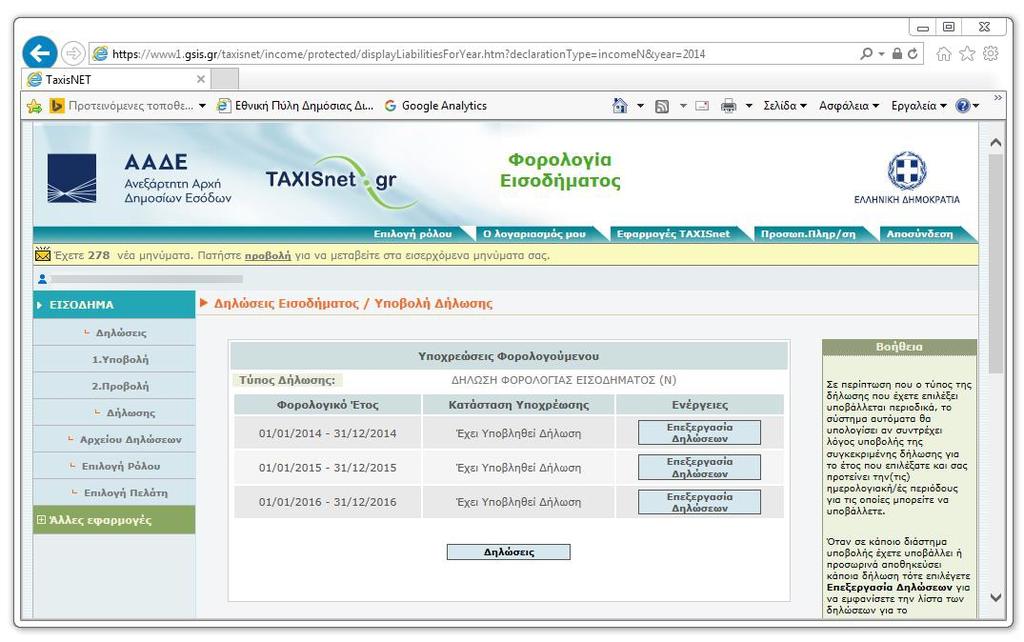Click the page scrollbar down arrow

point(996,597)
